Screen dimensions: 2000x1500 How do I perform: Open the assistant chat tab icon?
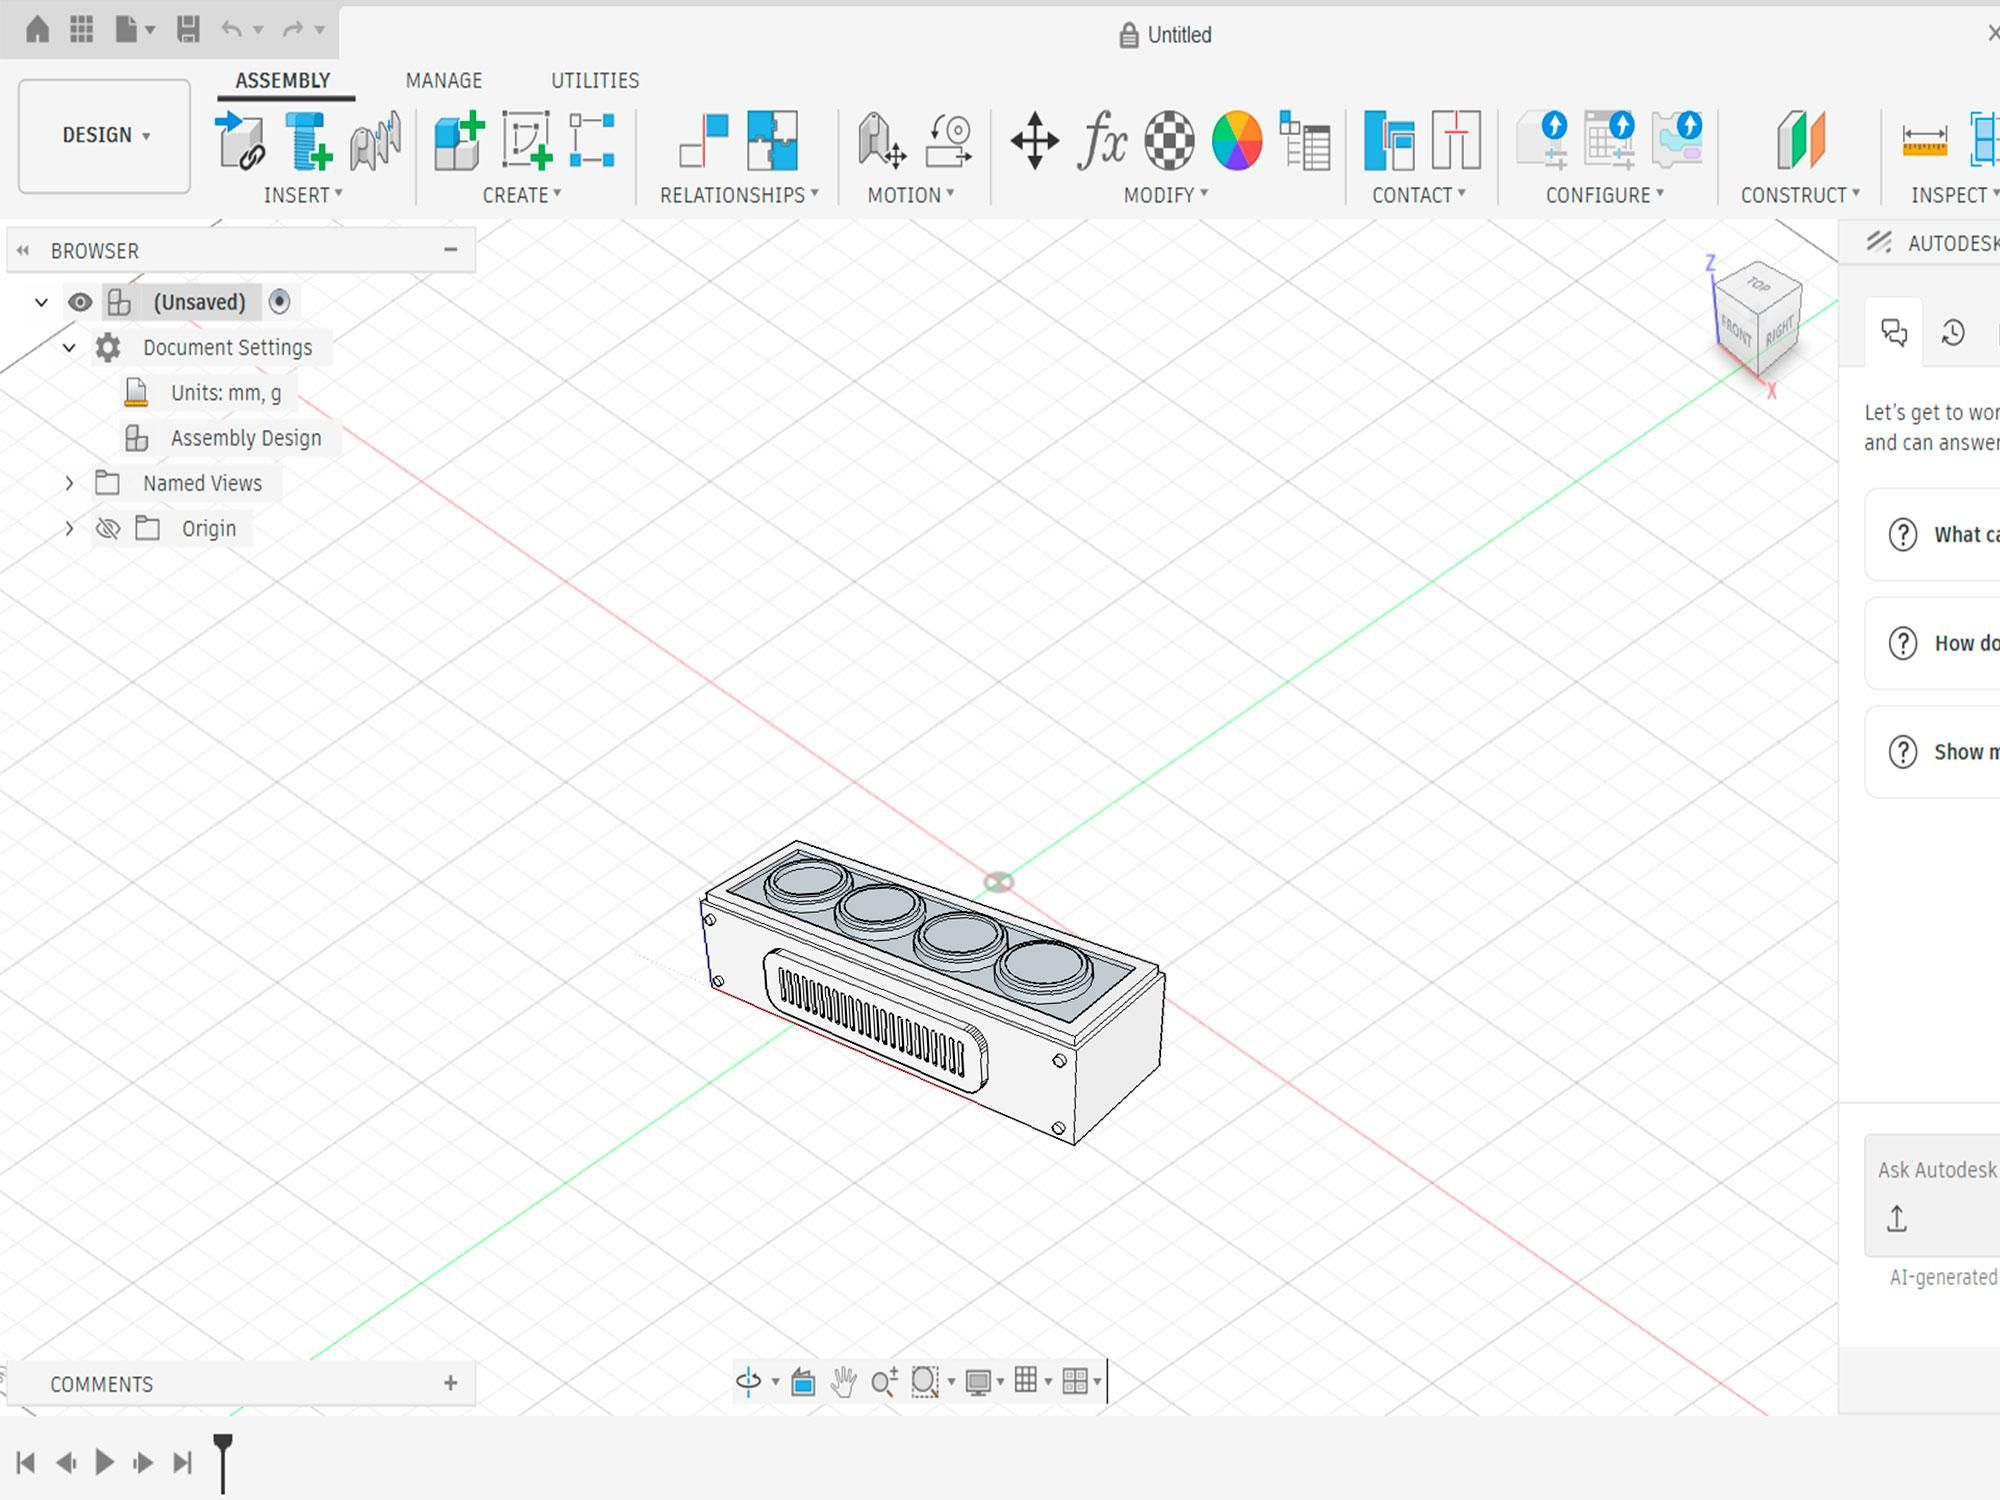pyautogui.click(x=1894, y=332)
